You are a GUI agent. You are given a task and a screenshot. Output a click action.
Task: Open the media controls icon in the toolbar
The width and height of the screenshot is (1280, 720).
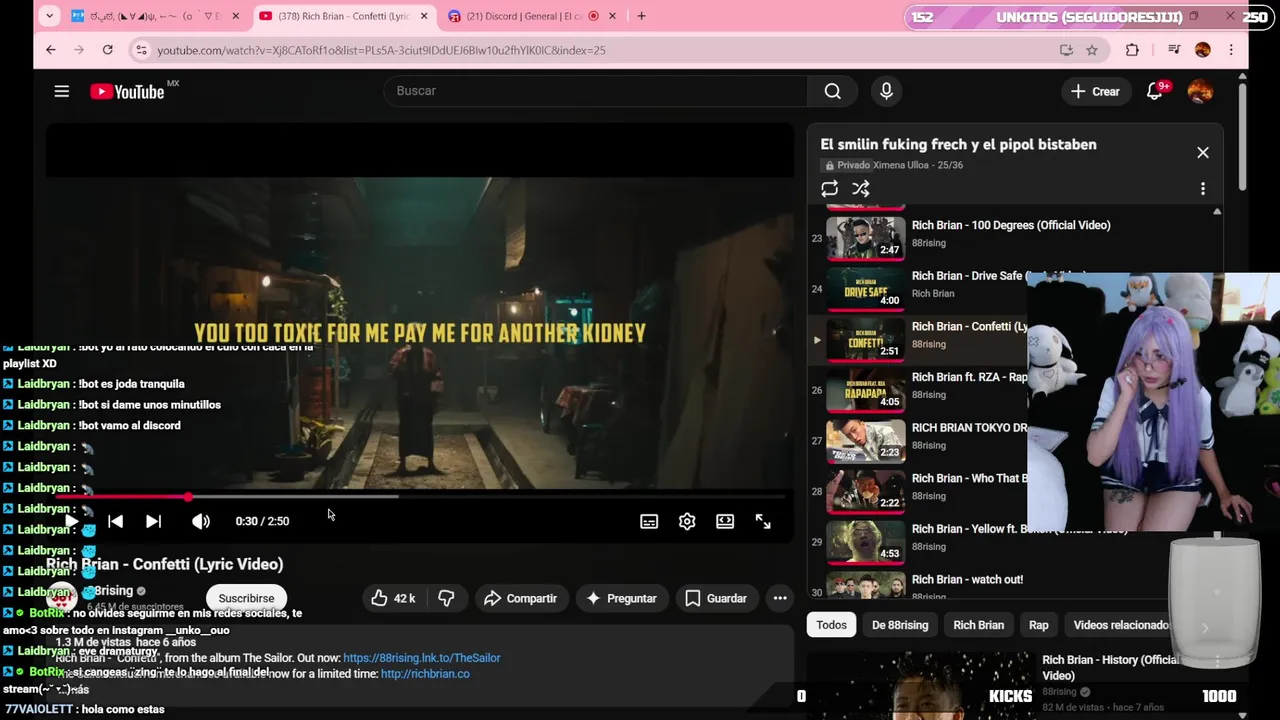1174,50
